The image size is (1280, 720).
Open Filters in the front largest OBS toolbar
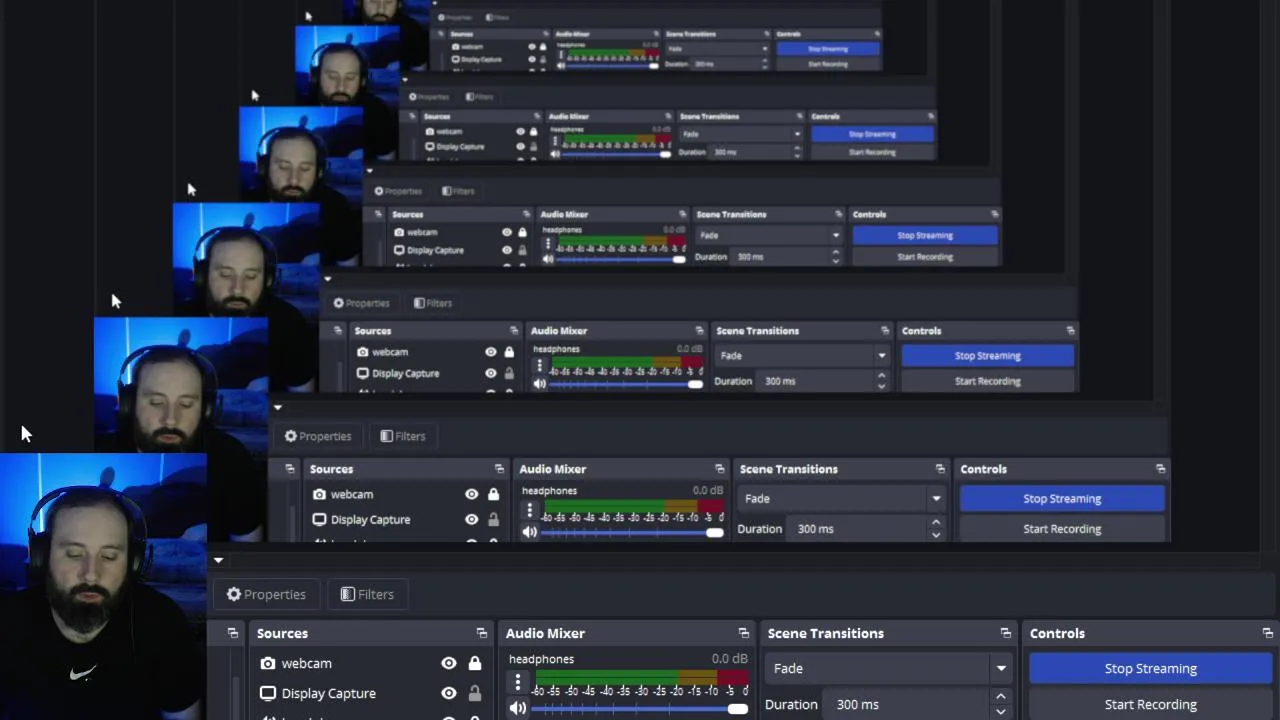(x=367, y=594)
